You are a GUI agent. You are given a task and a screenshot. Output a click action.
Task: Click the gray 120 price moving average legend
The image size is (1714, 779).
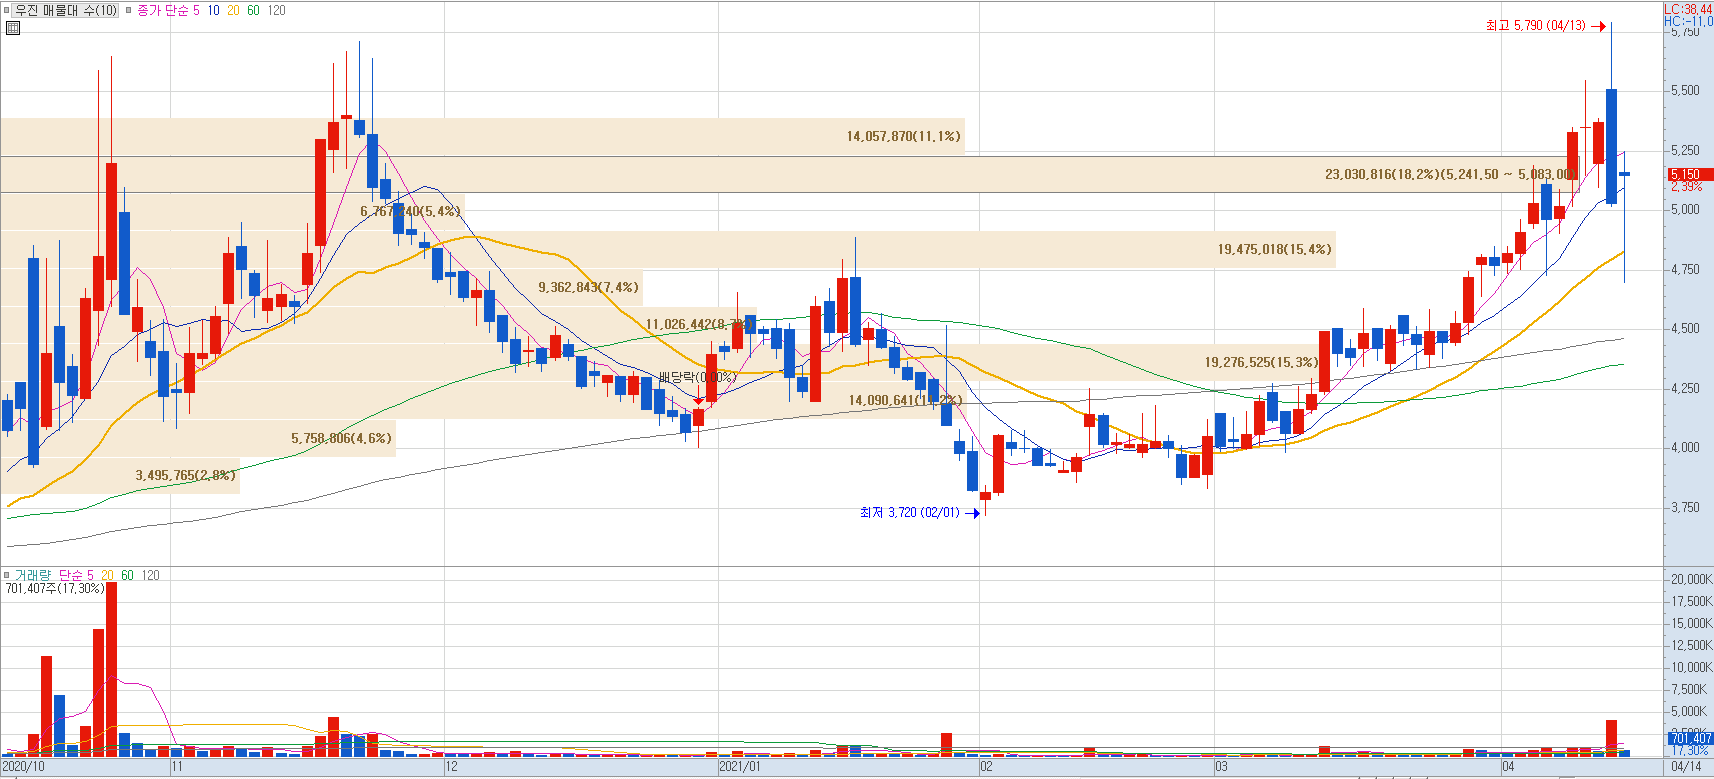[x=277, y=10]
